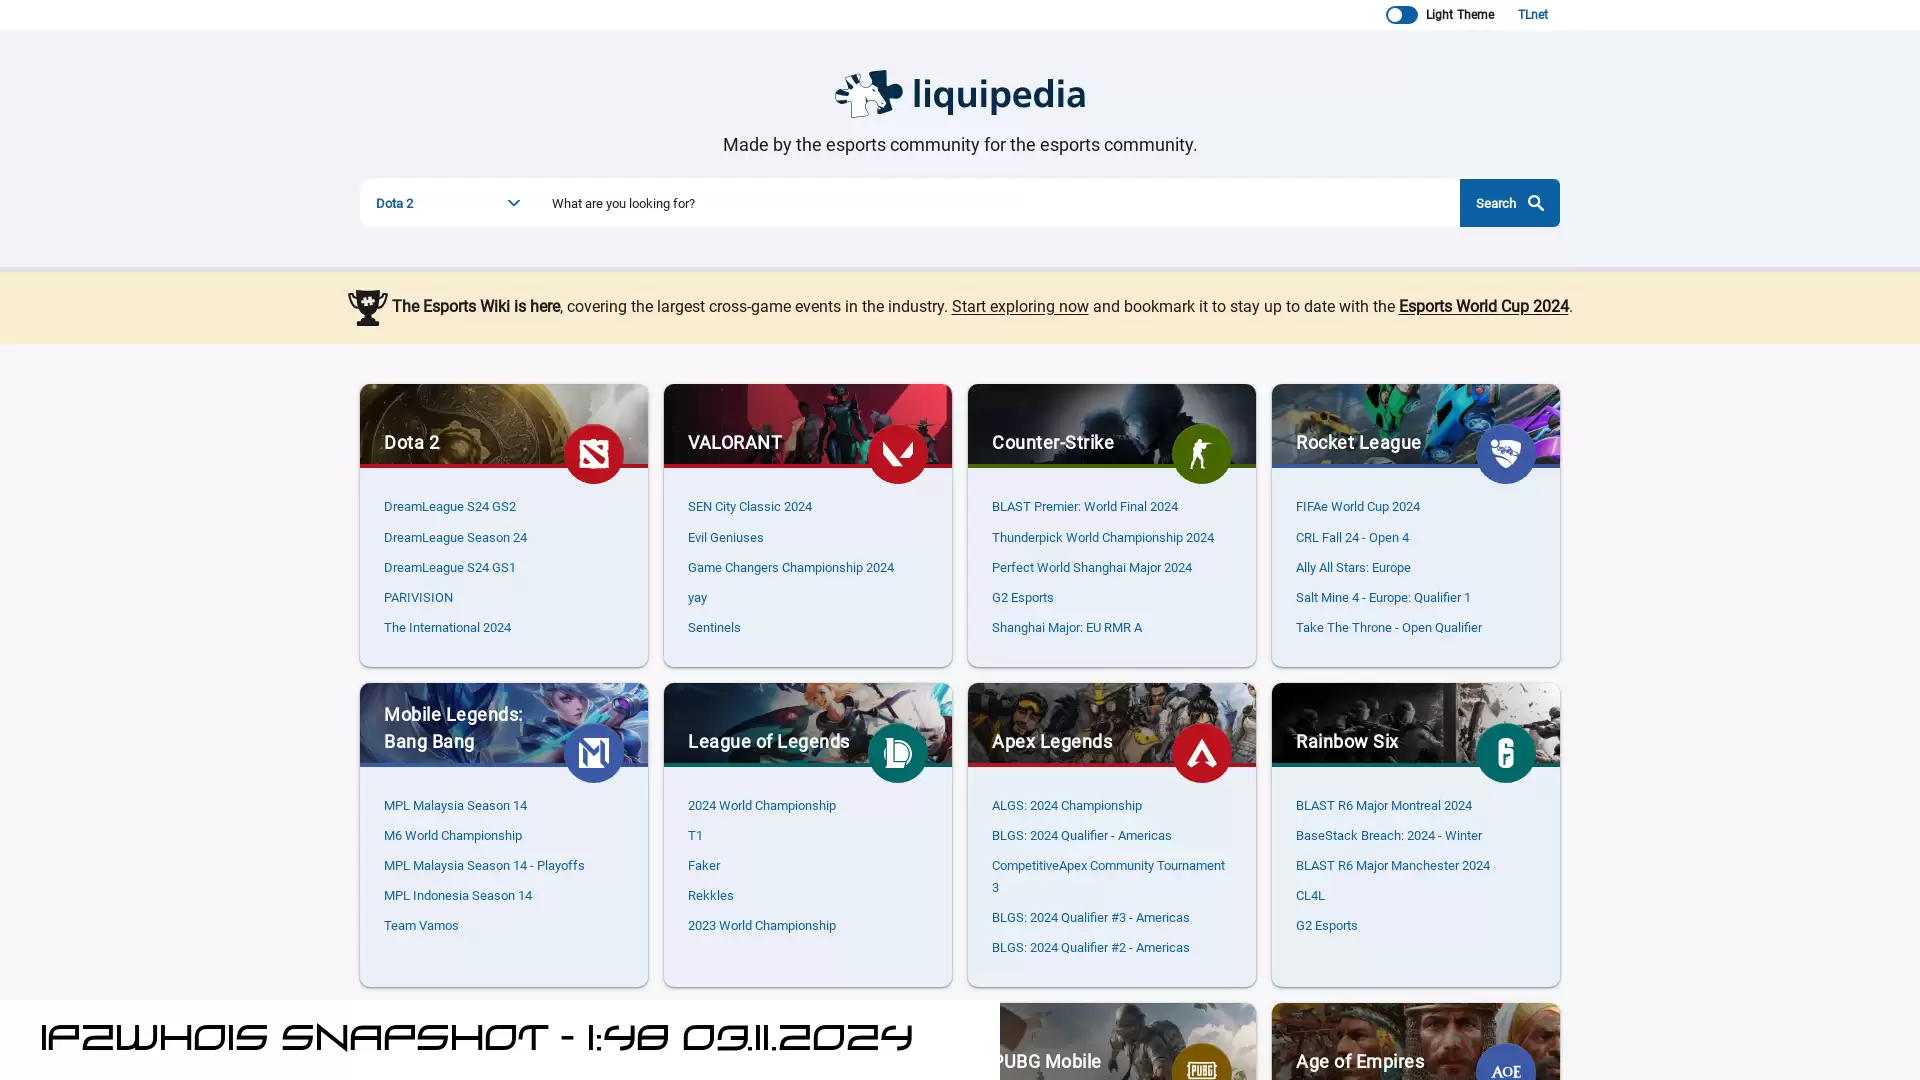Open the Take The Throne - Open Qualifier link

coord(1388,628)
